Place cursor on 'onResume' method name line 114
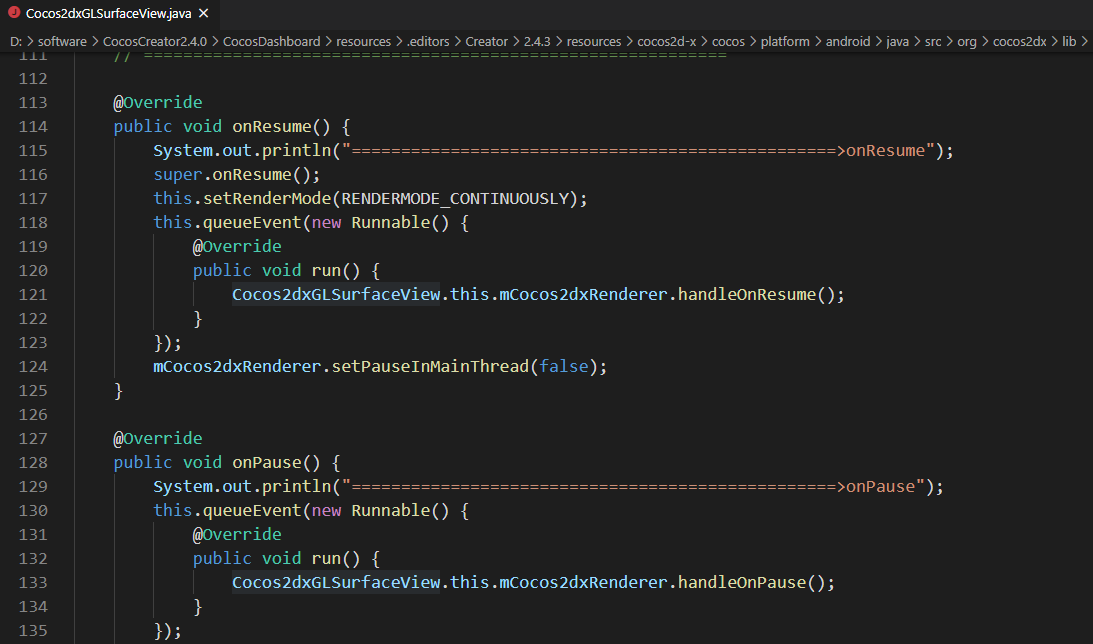The height and width of the screenshot is (644, 1093). tap(272, 127)
